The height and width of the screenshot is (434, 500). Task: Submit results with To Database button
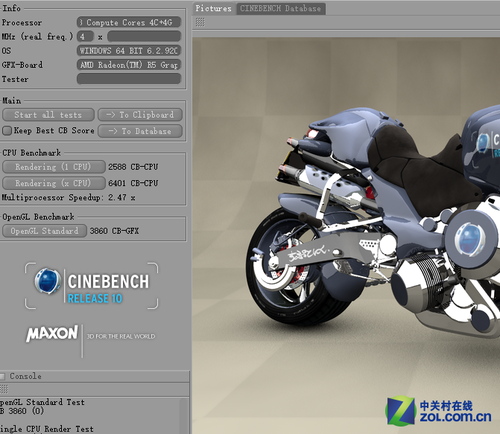[x=140, y=131]
